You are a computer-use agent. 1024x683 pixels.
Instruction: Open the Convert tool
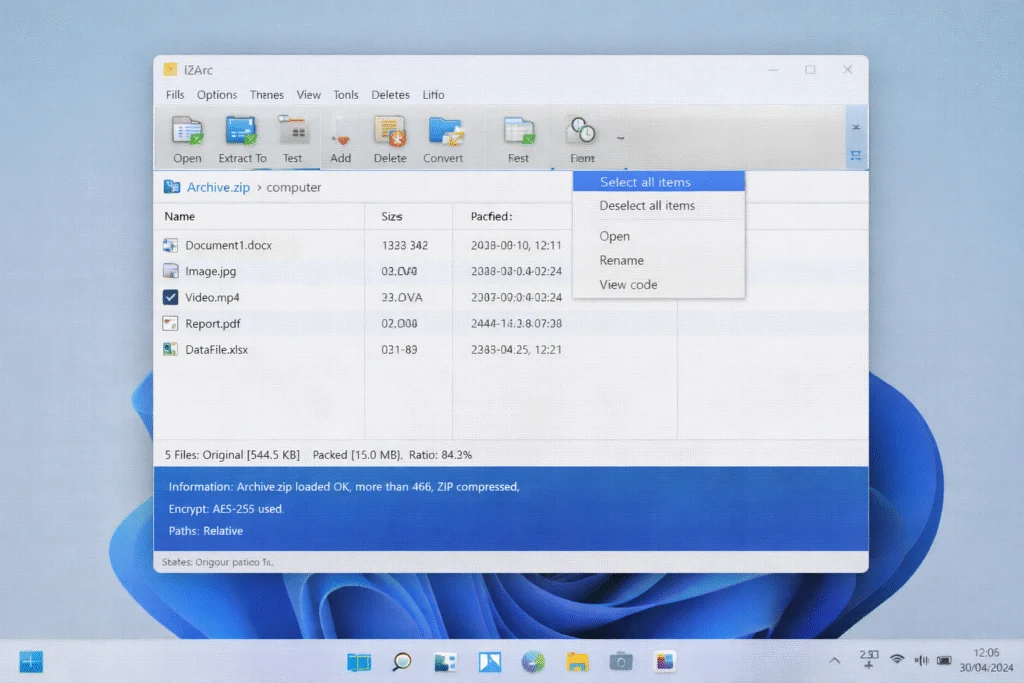pos(445,137)
